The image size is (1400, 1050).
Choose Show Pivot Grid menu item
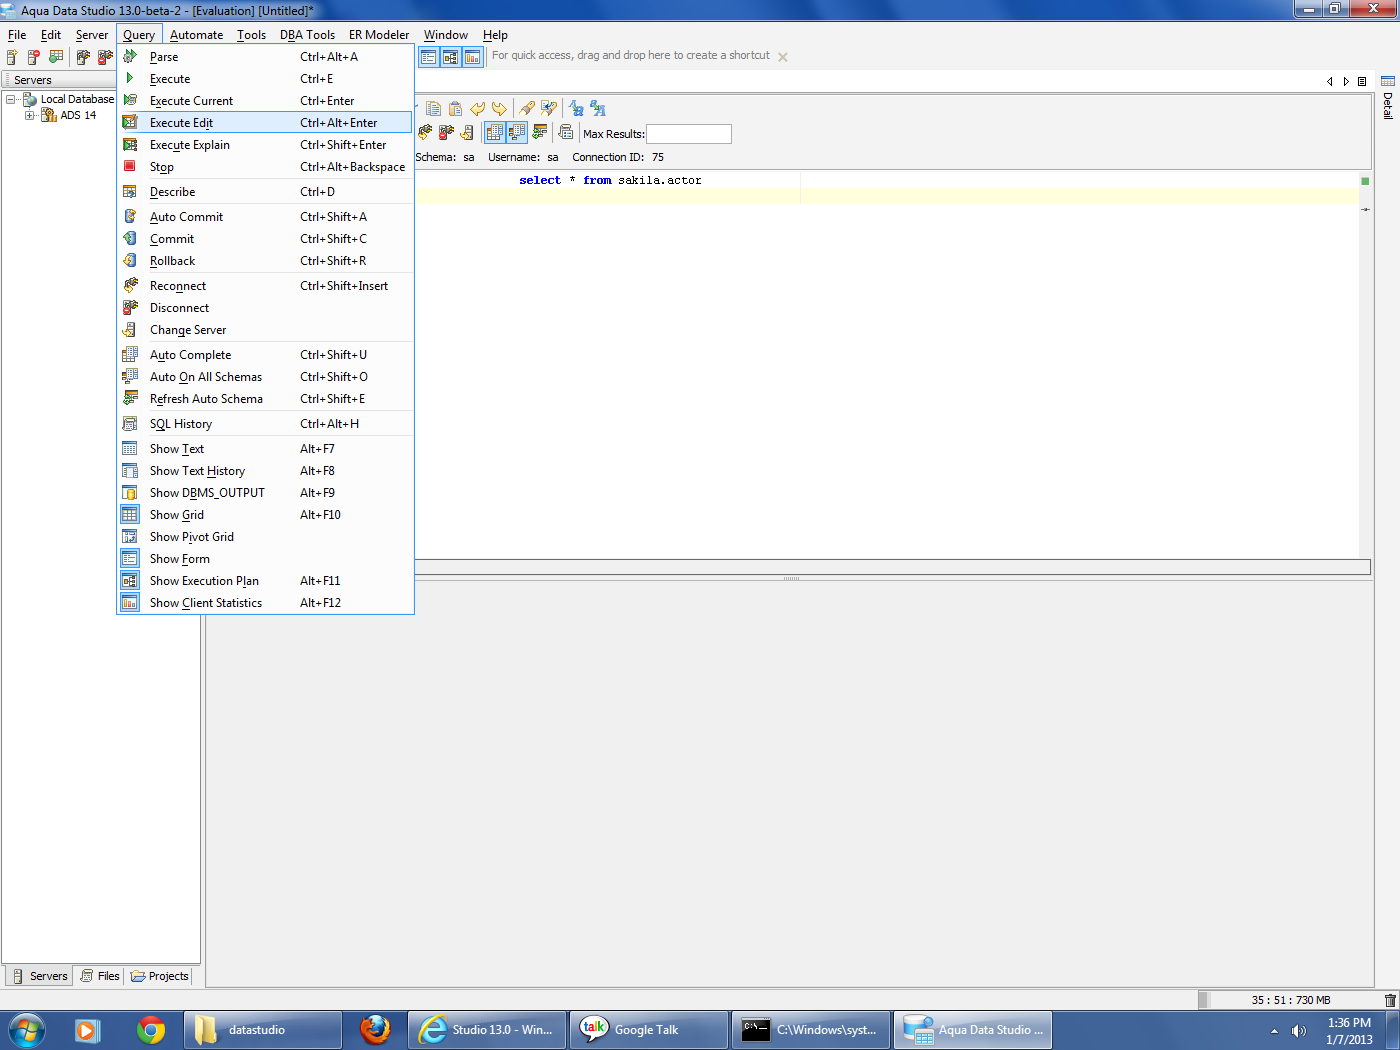point(265,537)
